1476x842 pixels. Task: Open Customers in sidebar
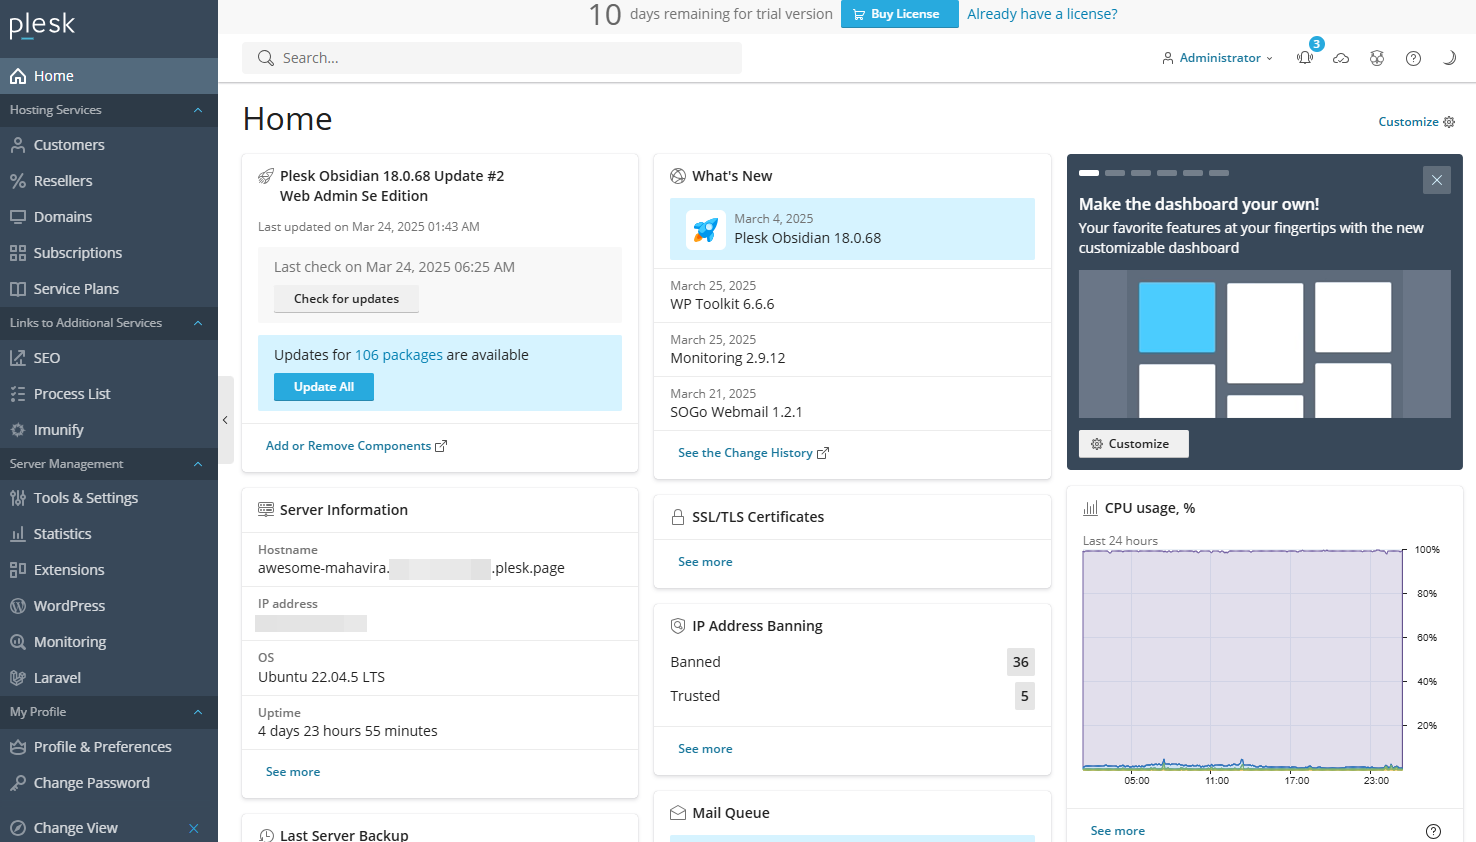[109, 145]
